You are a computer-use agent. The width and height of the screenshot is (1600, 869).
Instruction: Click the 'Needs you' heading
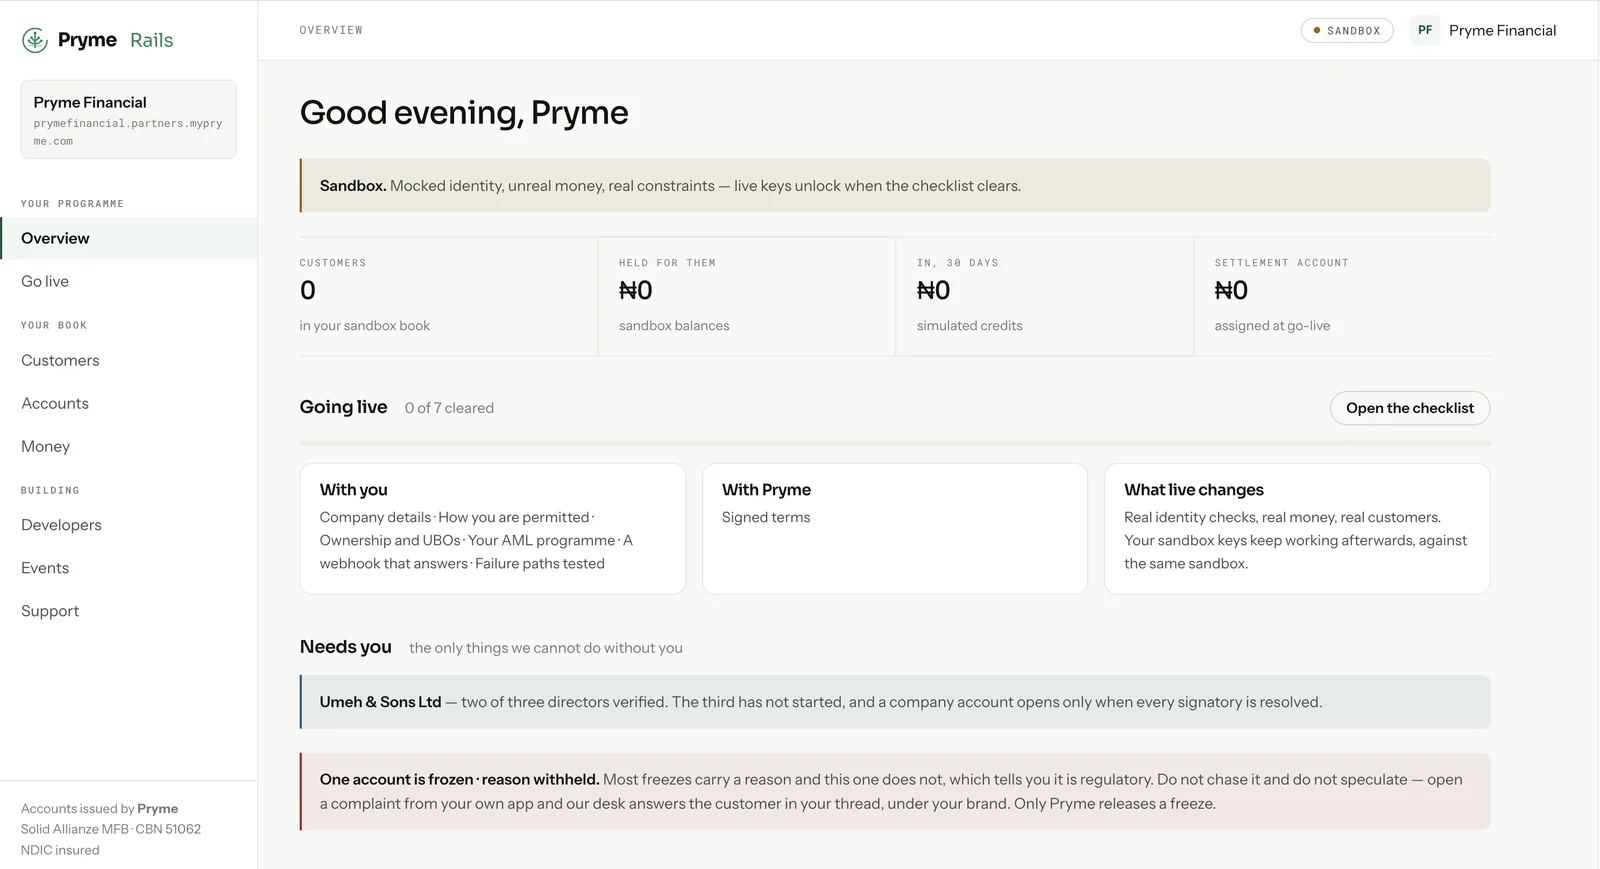(x=346, y=647)
